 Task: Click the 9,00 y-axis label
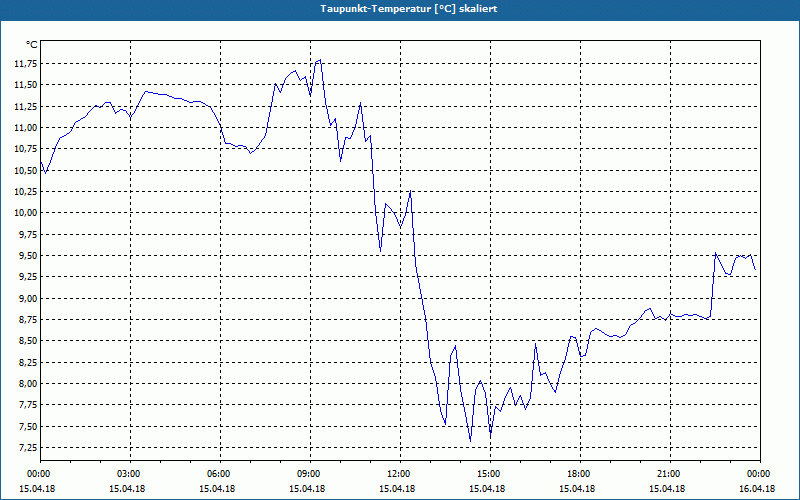pyautogui.click(x=28, y=298)
